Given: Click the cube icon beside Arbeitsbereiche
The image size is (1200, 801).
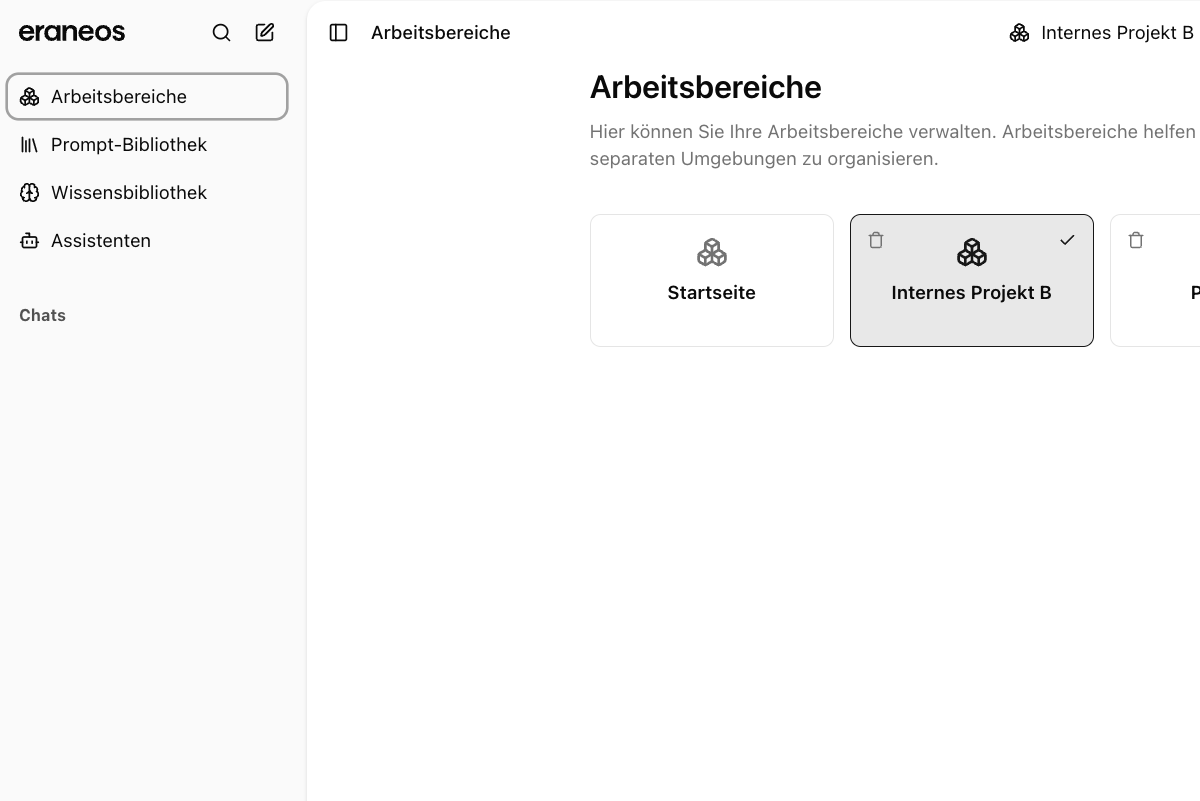Looking at the screenshot, I should point(30,96).
